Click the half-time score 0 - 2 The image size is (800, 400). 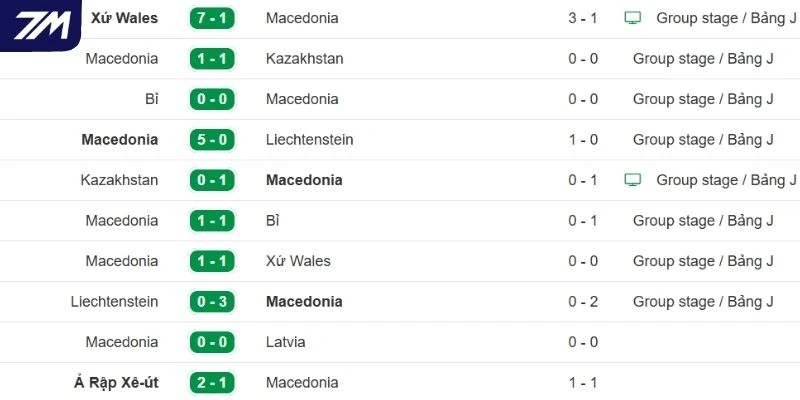(583, 301)
